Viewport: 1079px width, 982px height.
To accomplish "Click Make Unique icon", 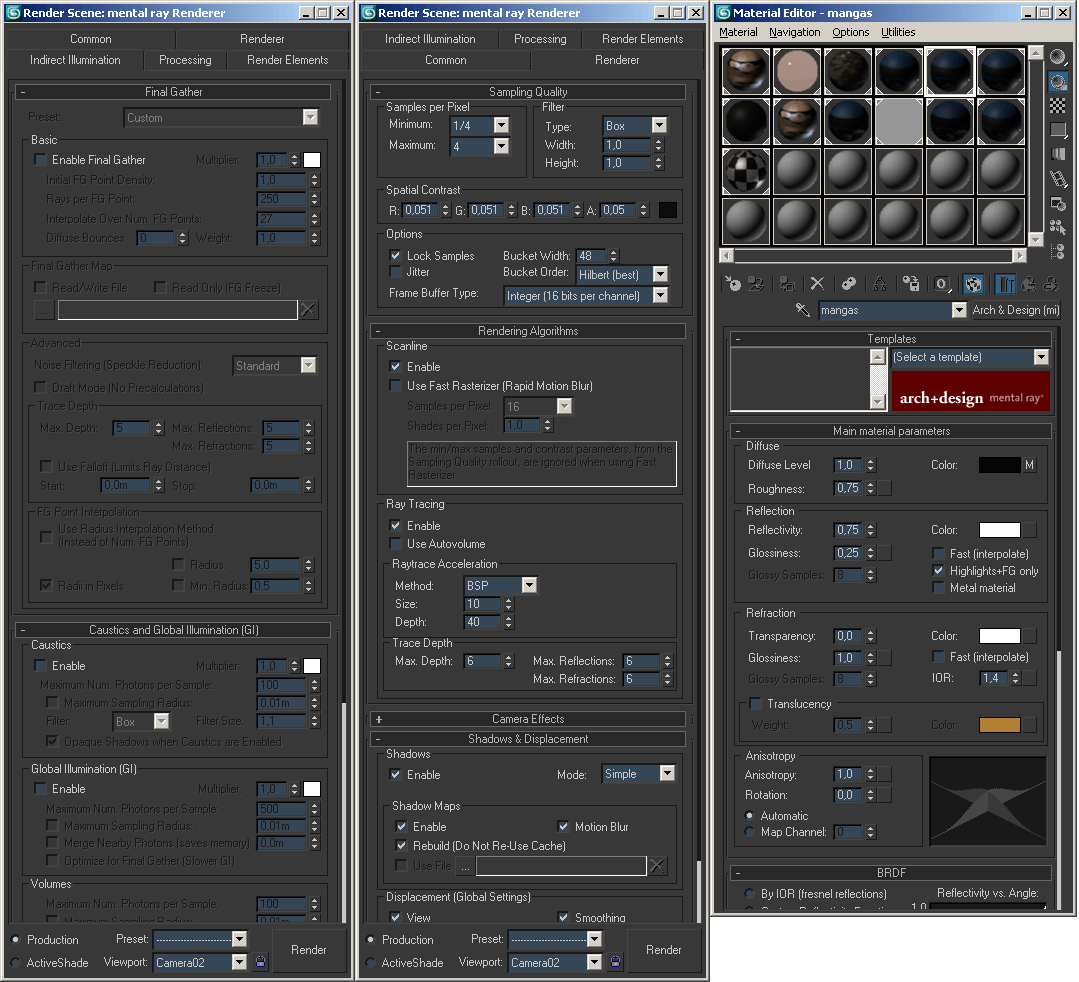I will pyautogui.click(x=880, y=284).
